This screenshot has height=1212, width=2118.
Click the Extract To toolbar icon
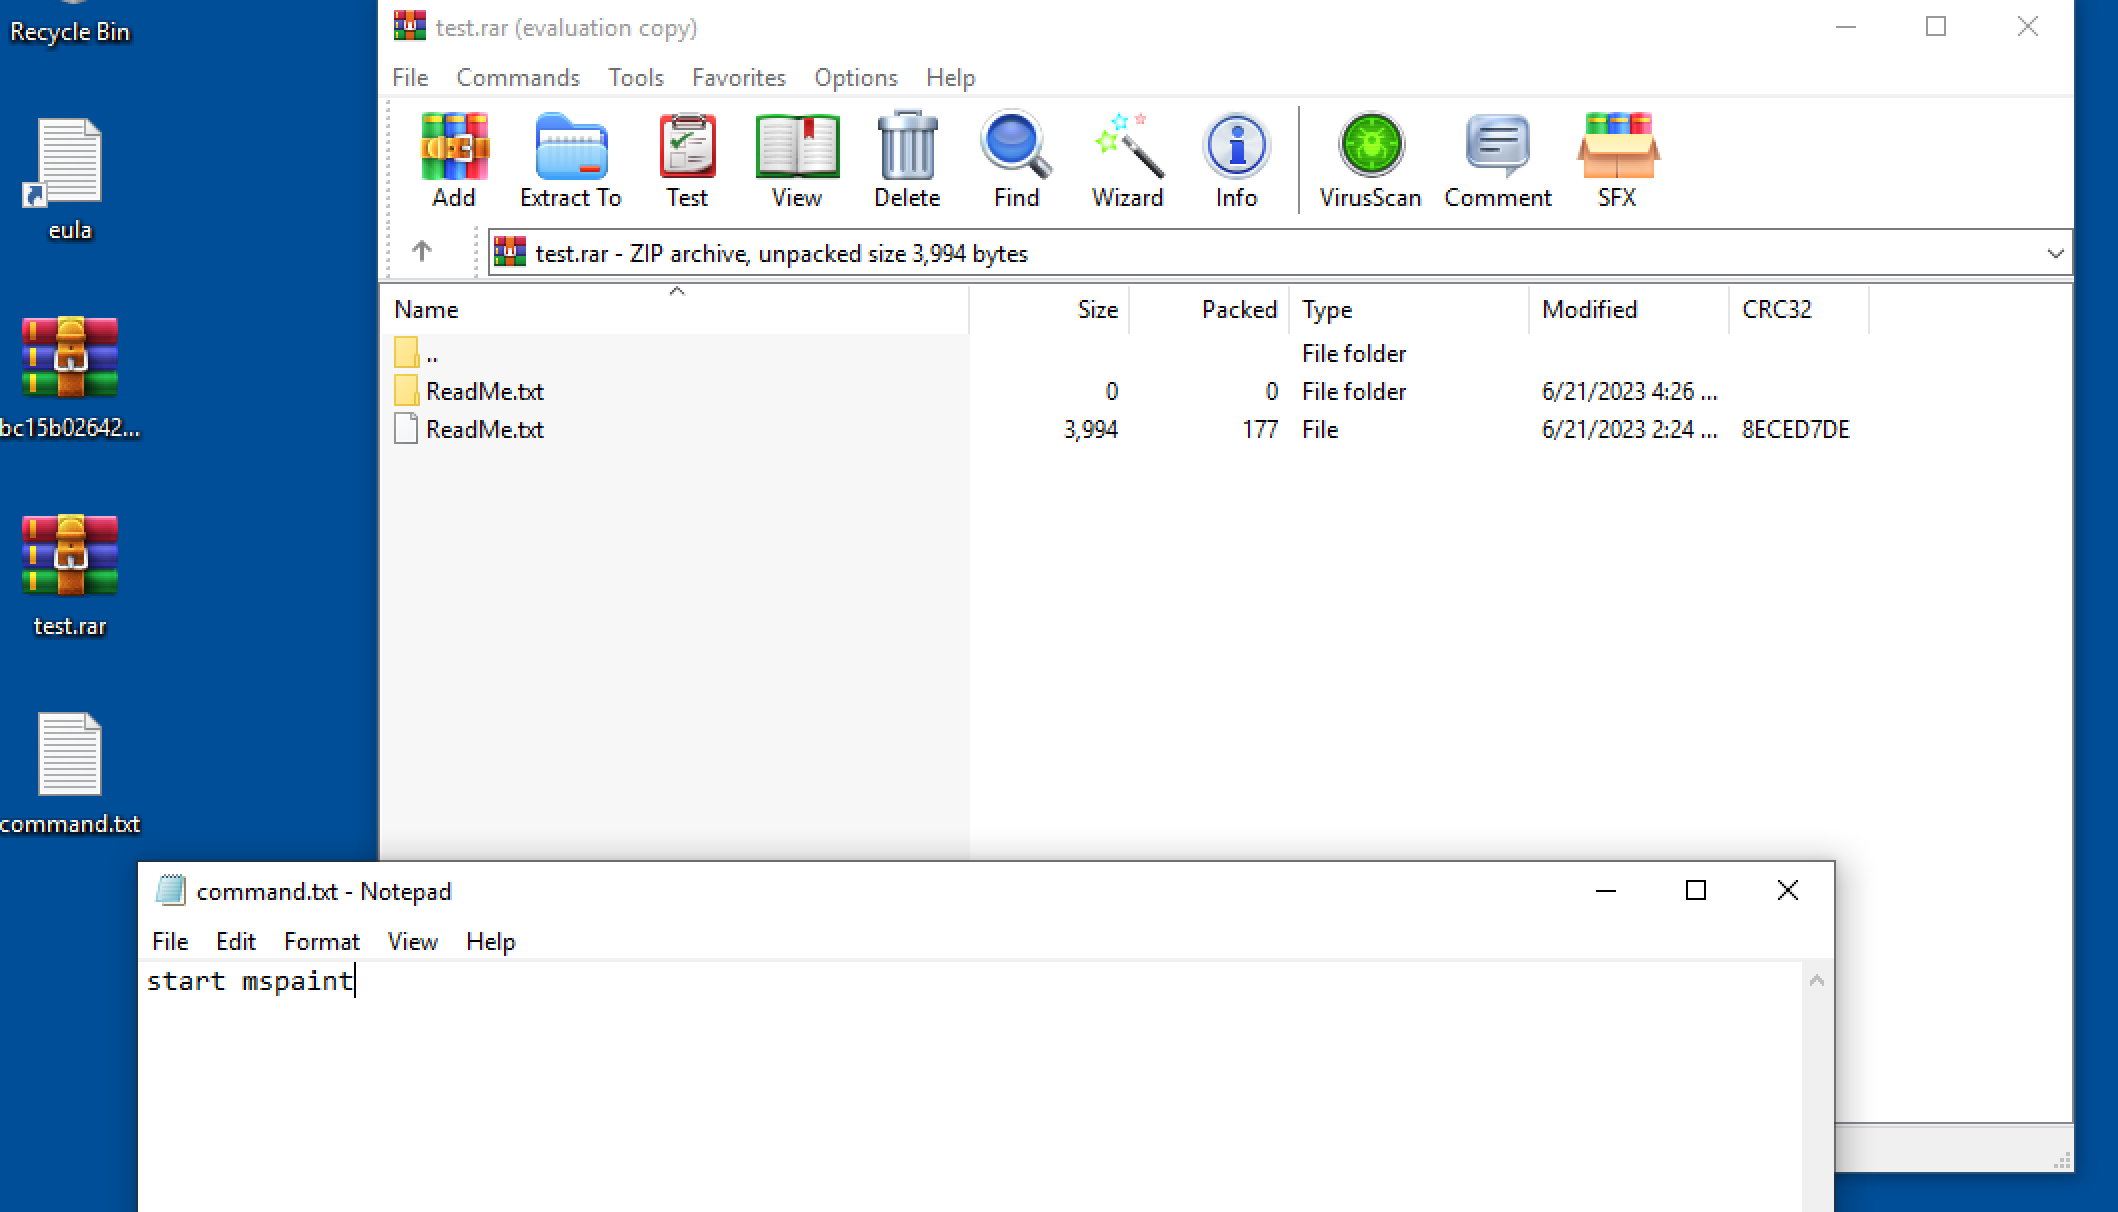[571, 160]
